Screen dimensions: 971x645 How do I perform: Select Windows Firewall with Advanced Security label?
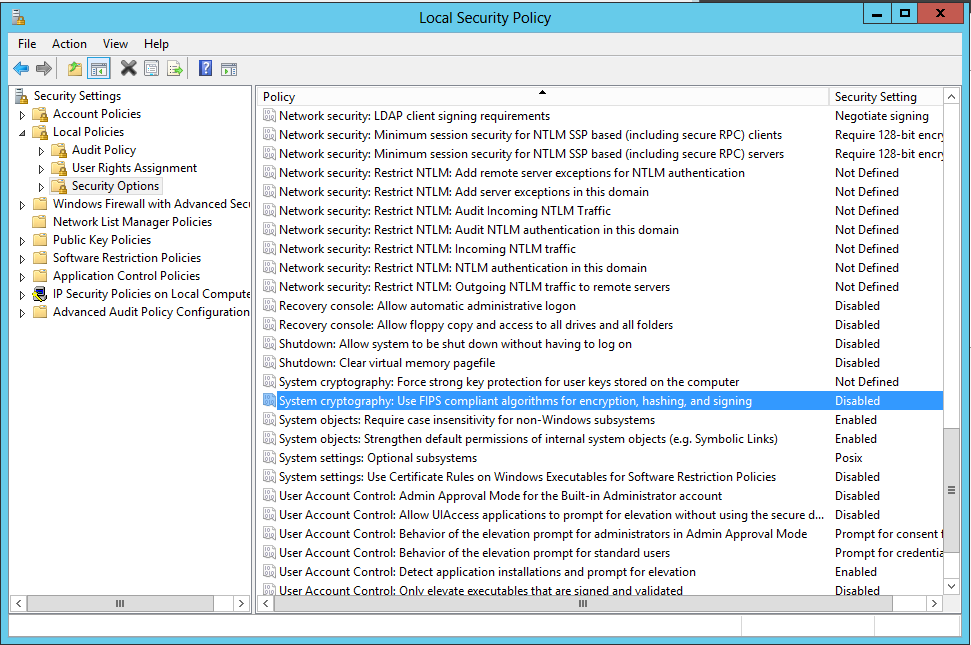pyautogui.click(x=151, y=204)
